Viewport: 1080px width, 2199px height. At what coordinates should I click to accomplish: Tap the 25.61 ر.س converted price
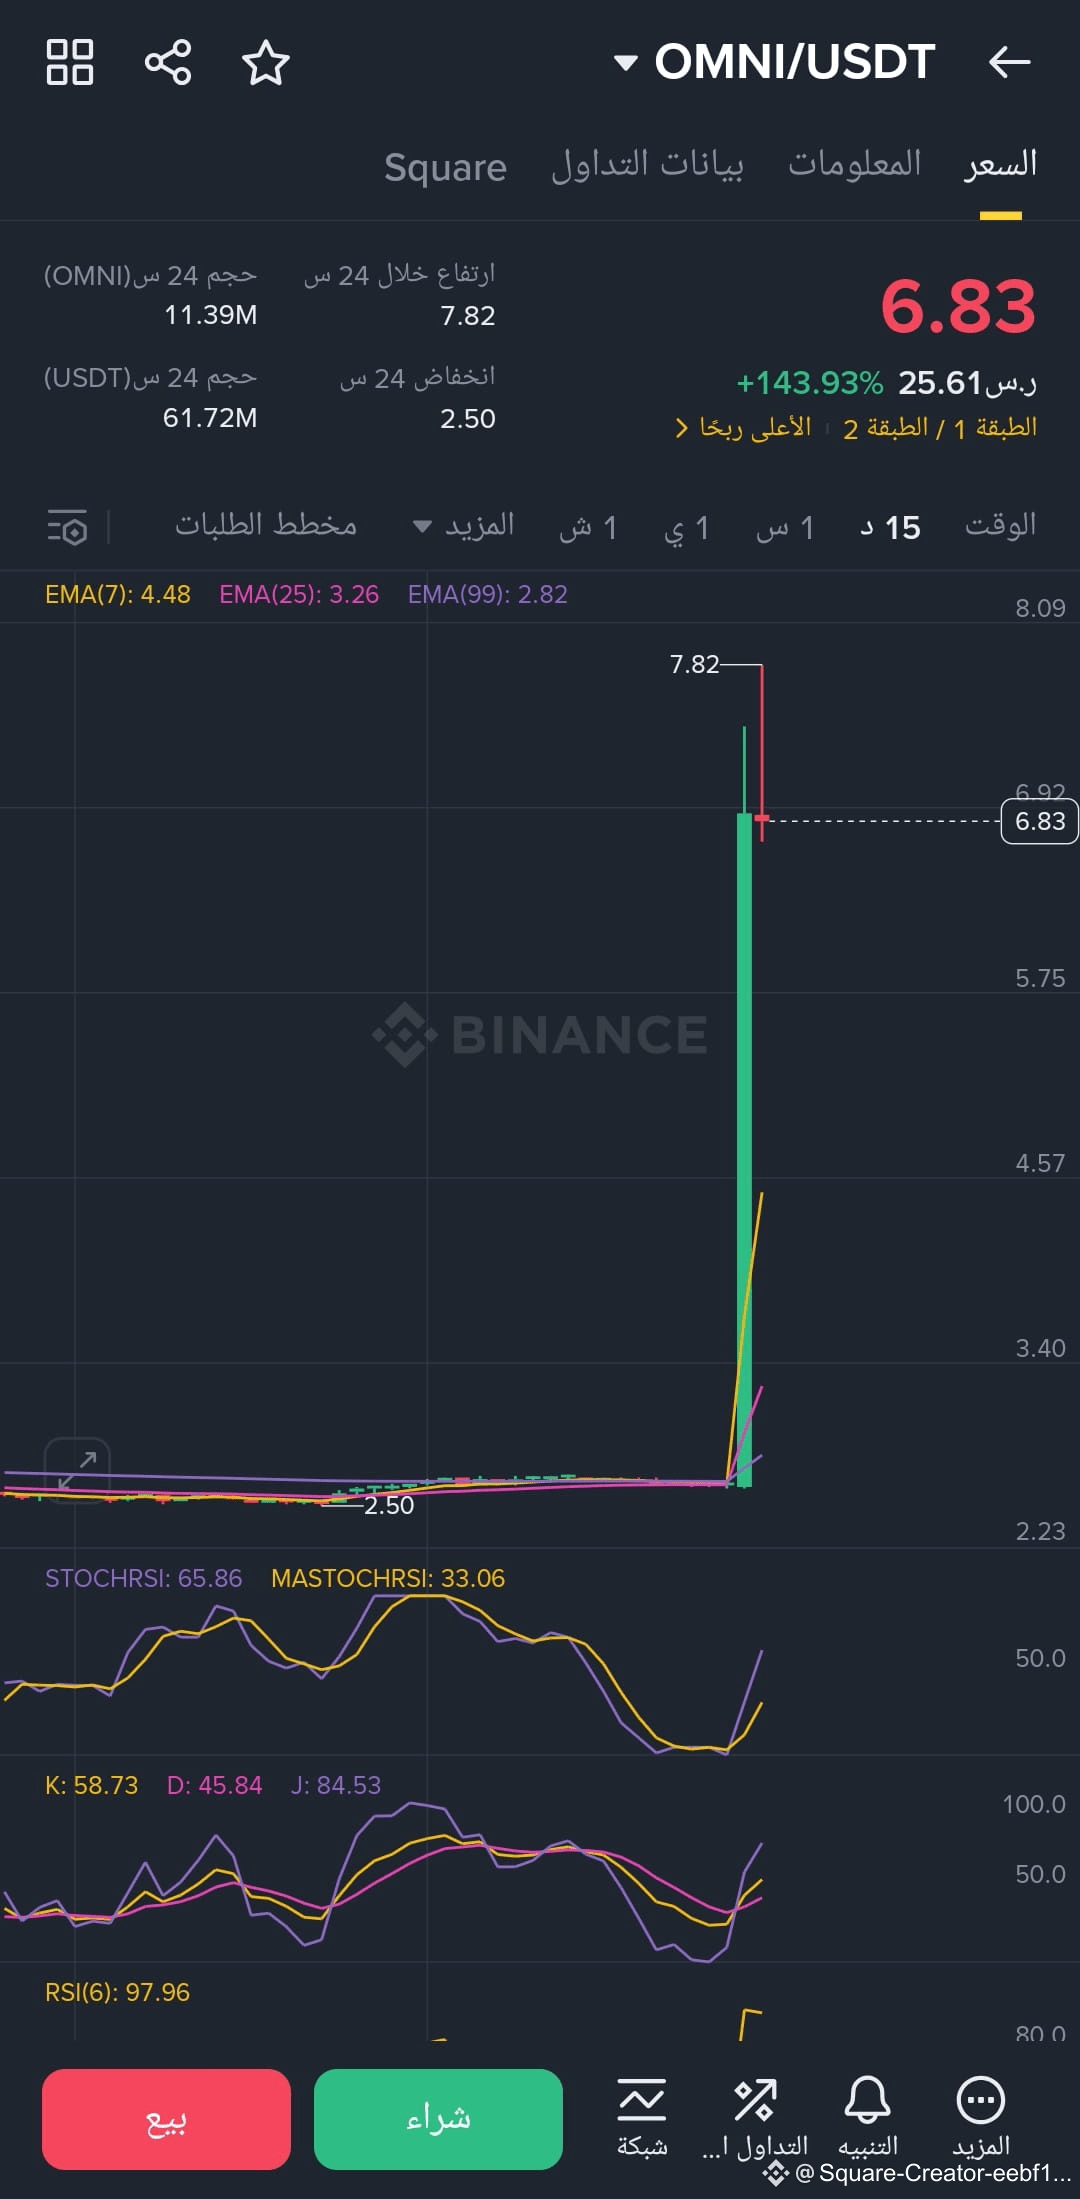[966, 383]
